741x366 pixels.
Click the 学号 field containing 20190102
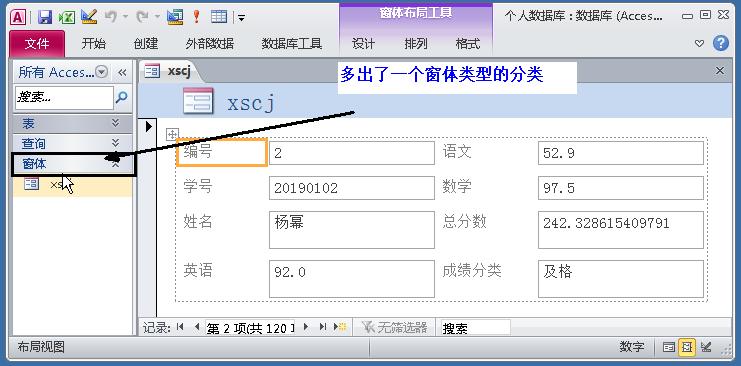coord(352,188)
